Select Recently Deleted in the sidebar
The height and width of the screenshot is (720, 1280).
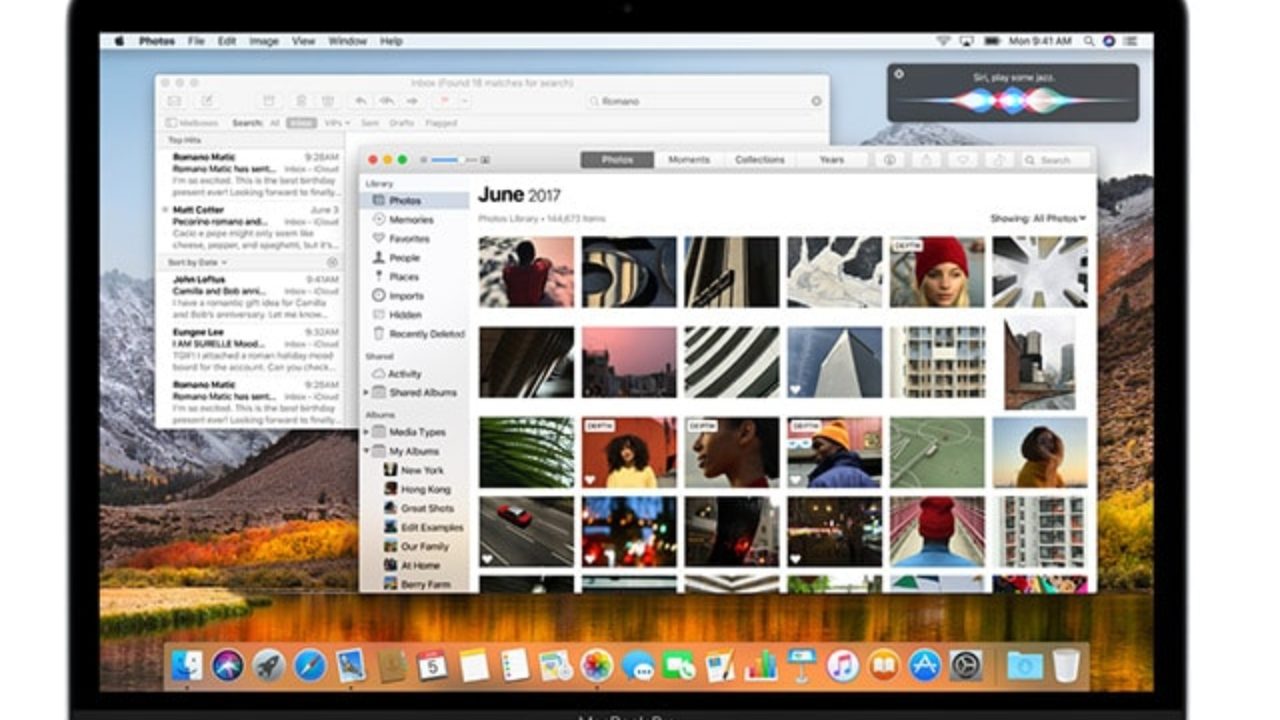coord(418,334)
